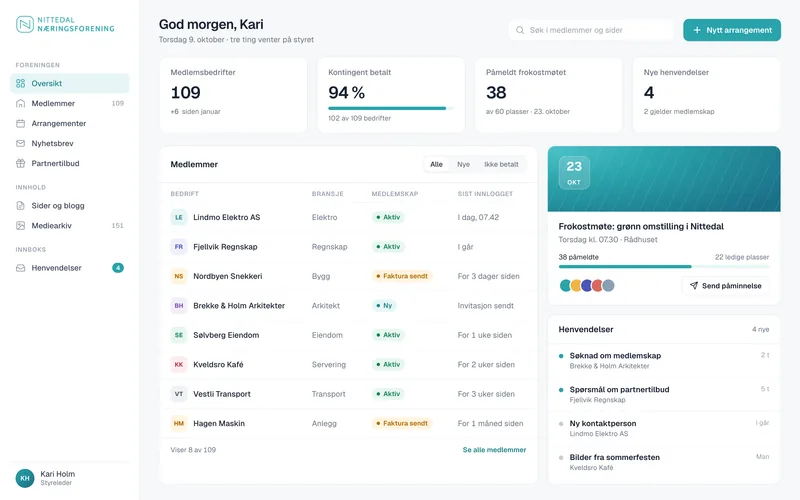Click the KH user avatar

tap(25, 478)
